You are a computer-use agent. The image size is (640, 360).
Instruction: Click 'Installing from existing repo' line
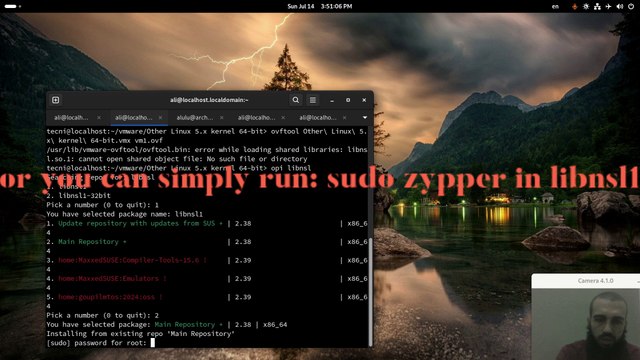pos(140,334)
